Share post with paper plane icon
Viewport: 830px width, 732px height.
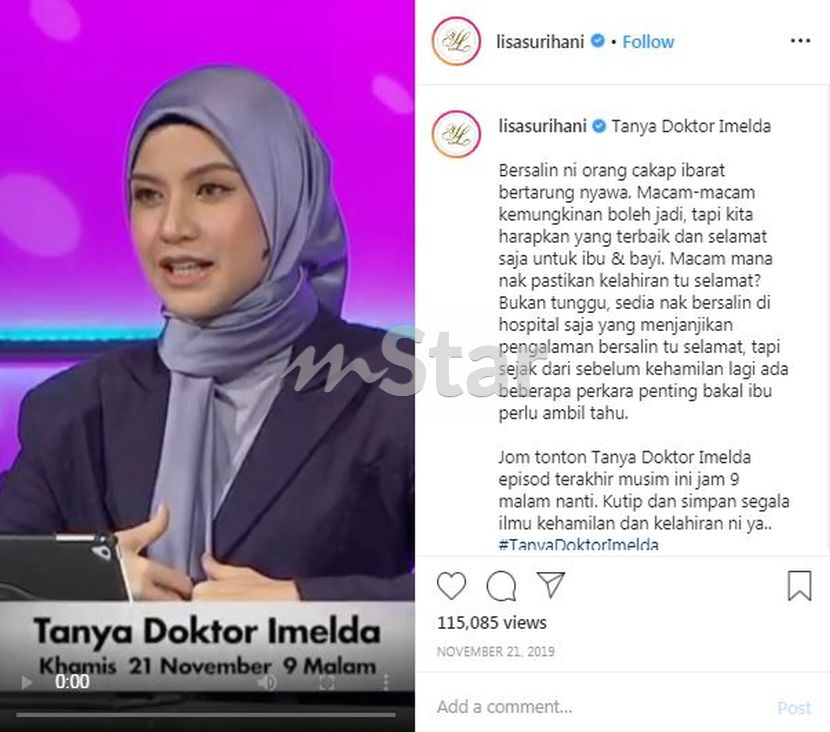pos(551,584)
